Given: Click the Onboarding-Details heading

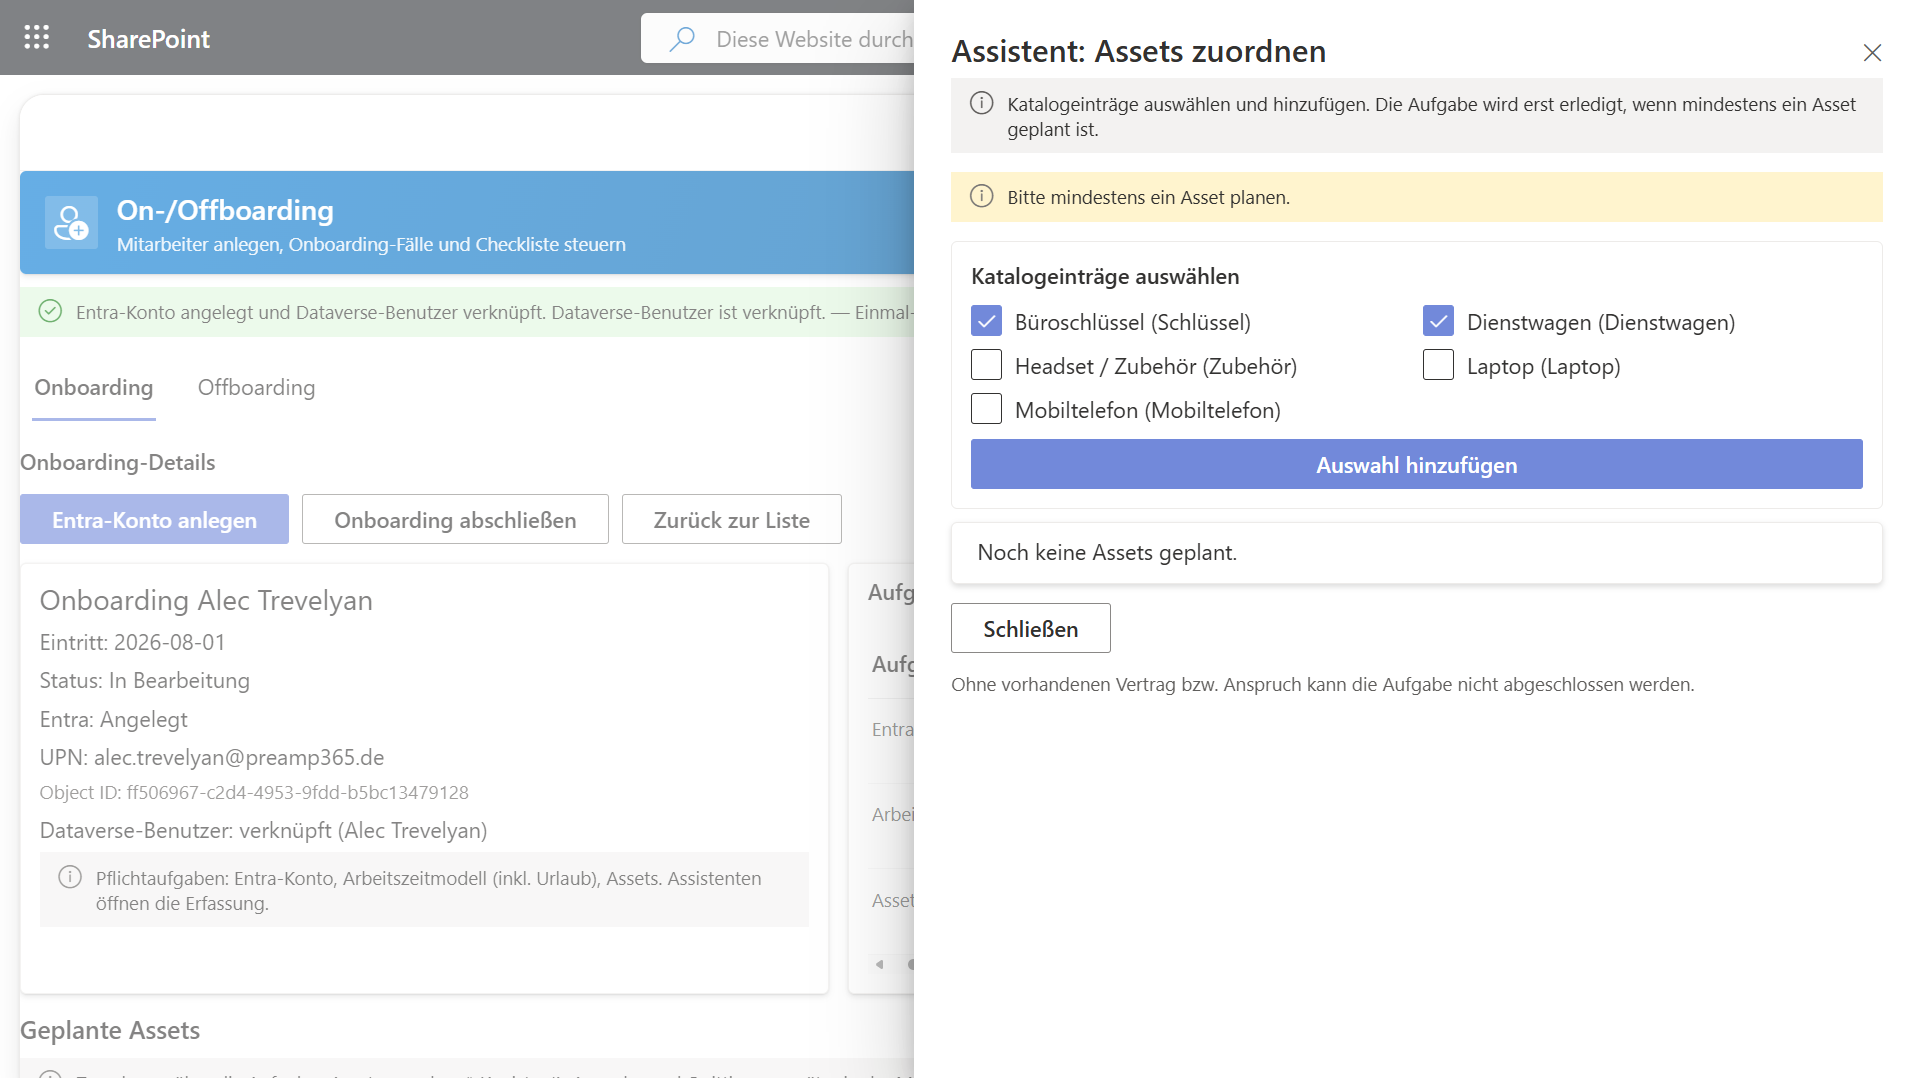Looking at the screenshot, I should pyautogui.click(x=118, y=462).
